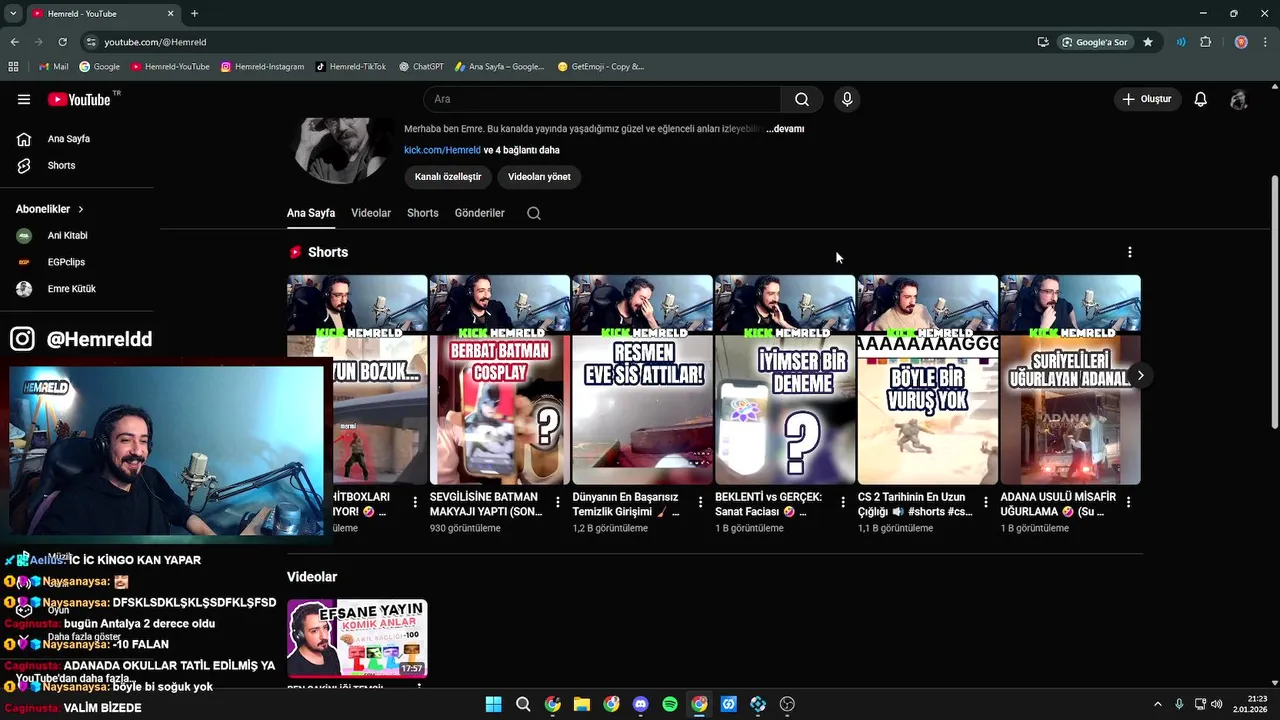
Task: Open the GetEmoji bookmark
Action: pos(600,67)
